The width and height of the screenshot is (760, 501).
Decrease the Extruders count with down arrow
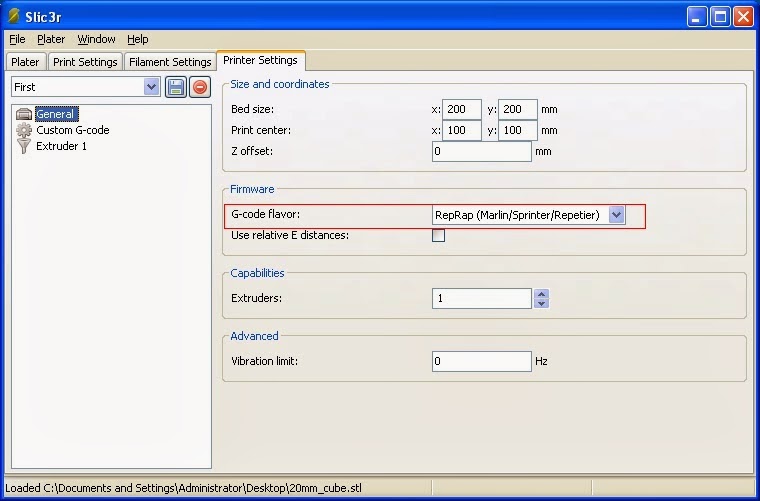click(541, 303)
